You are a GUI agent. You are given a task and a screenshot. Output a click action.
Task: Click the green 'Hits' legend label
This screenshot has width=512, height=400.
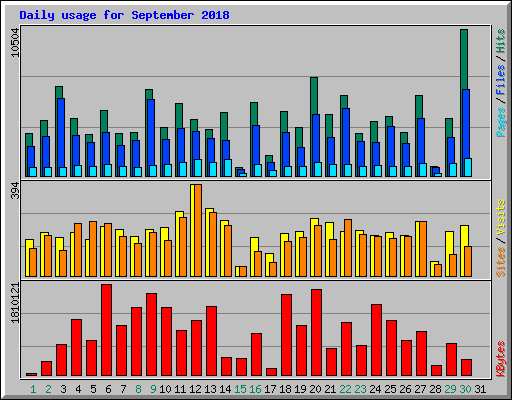click(501, 41)
